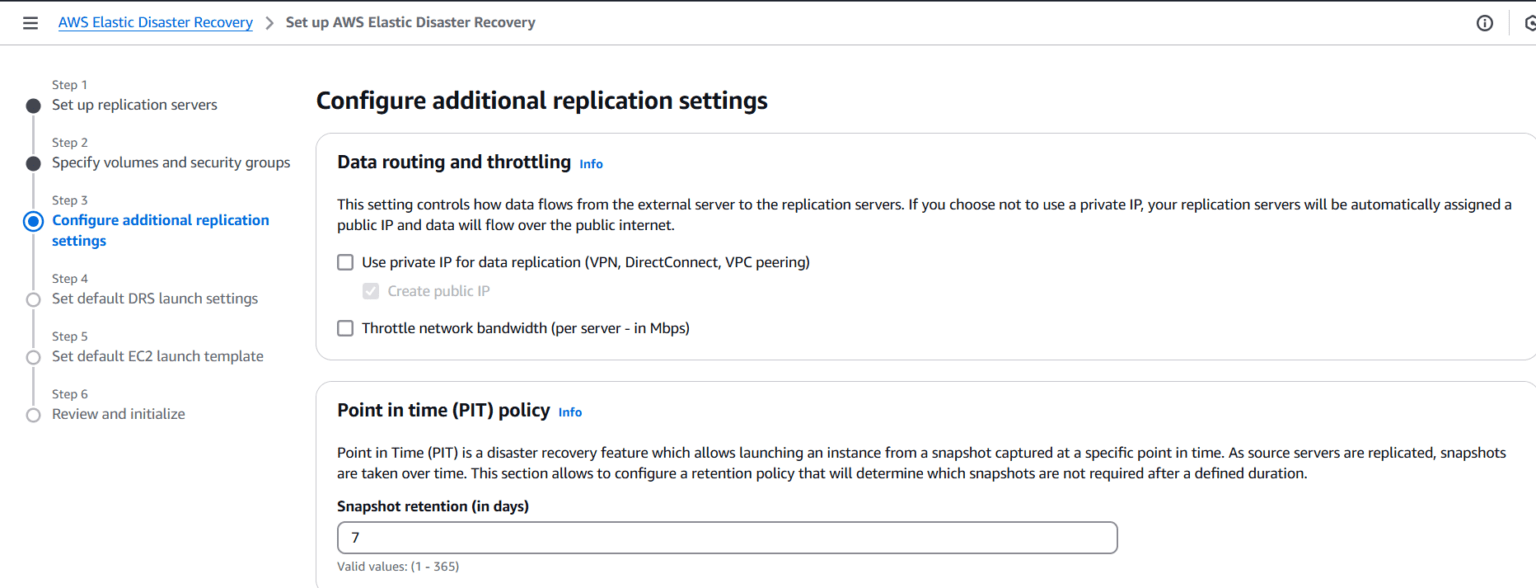
Task: Click the Step 6 Review and initialize circle
Action: tap(33, 414)
